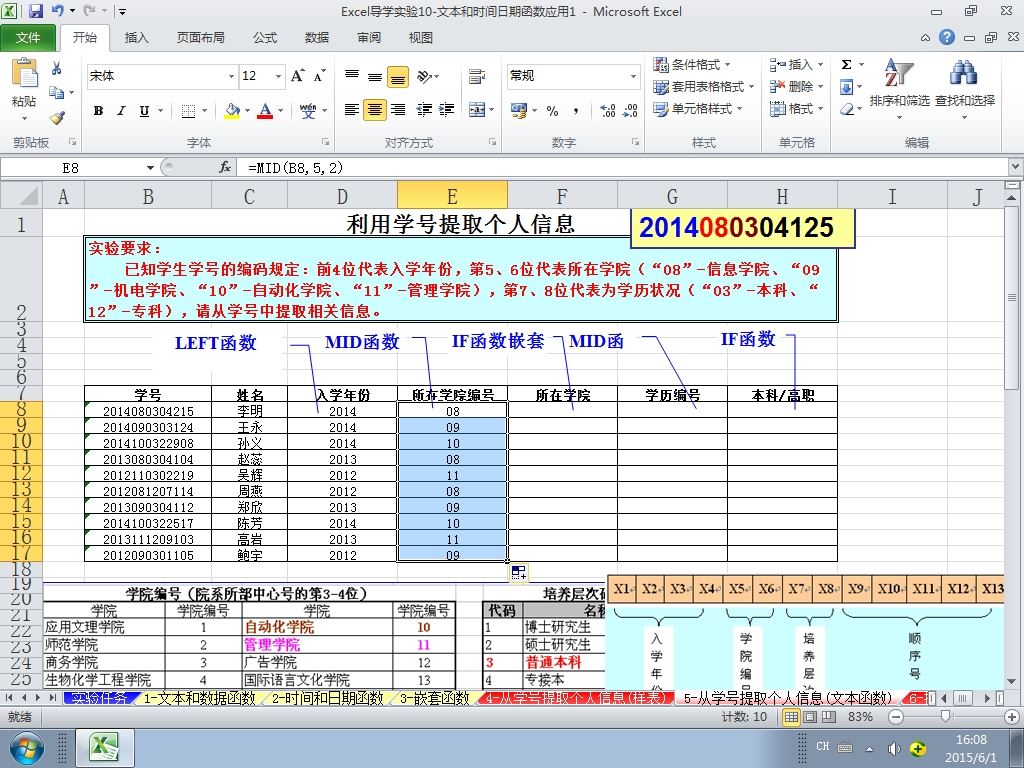Click the Percent style icon
1024x768 pixels.
pyautogui.click(x=552, y=111)
